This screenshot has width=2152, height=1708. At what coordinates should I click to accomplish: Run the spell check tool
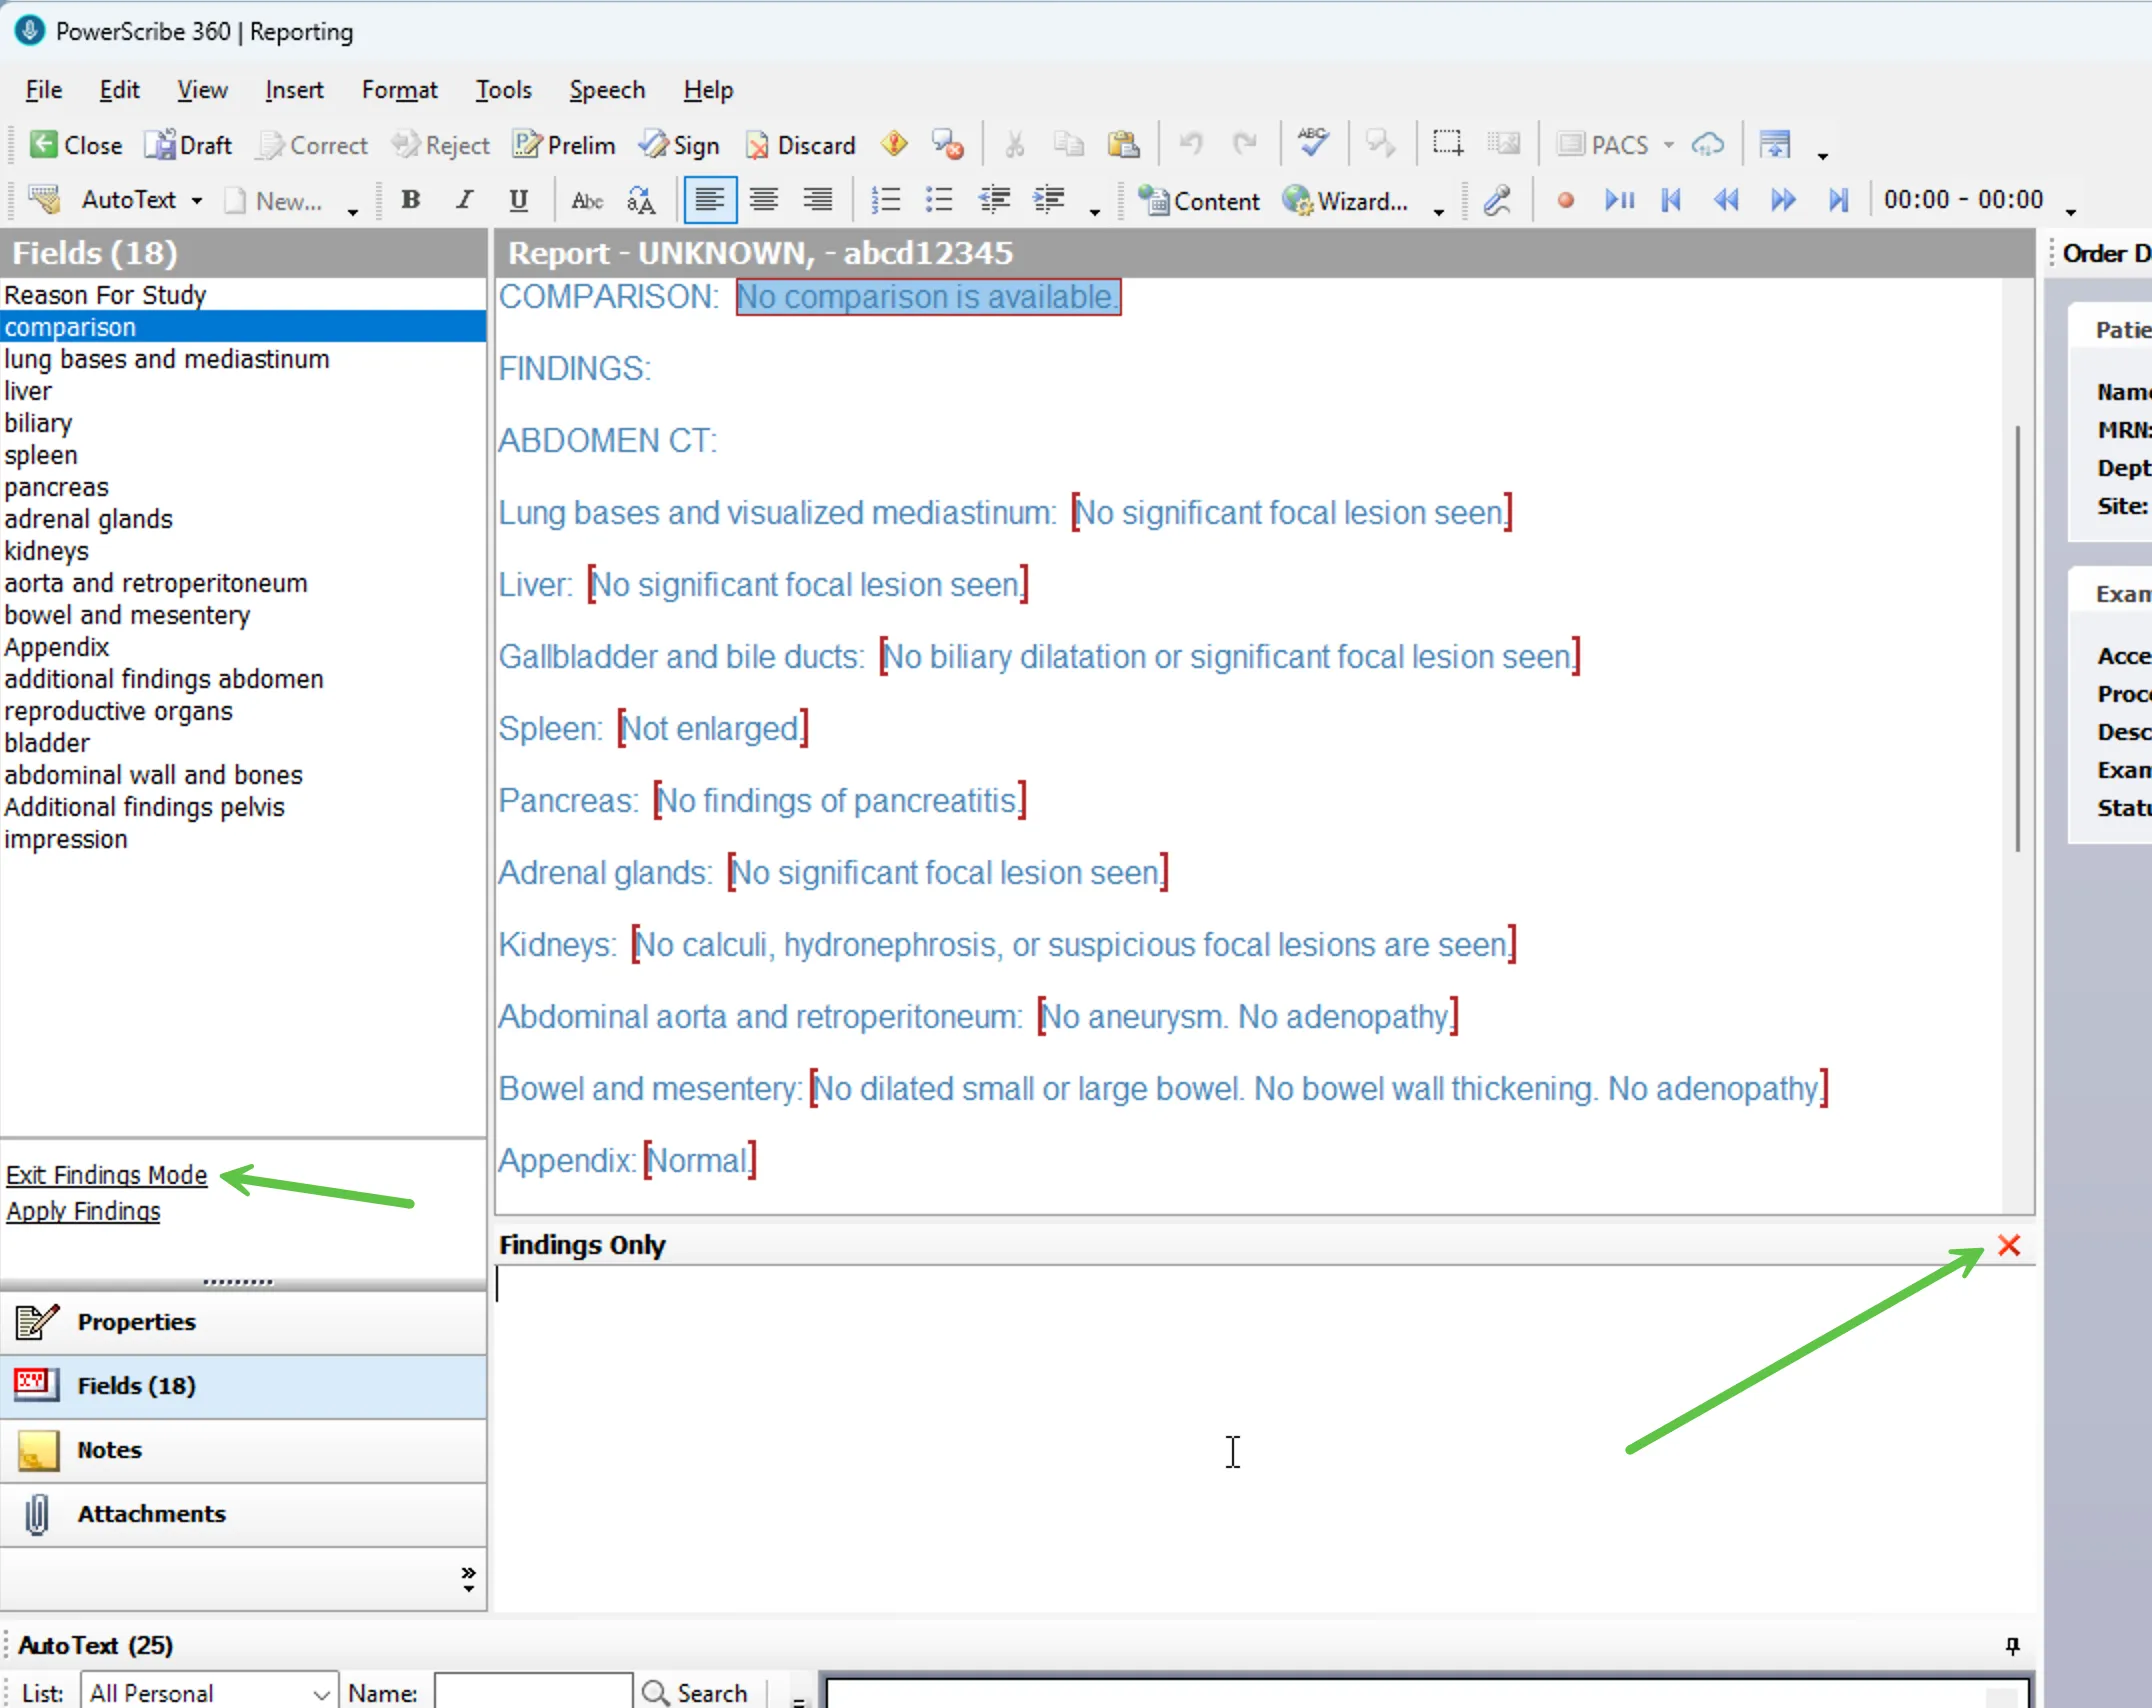tap(1313, 143)
